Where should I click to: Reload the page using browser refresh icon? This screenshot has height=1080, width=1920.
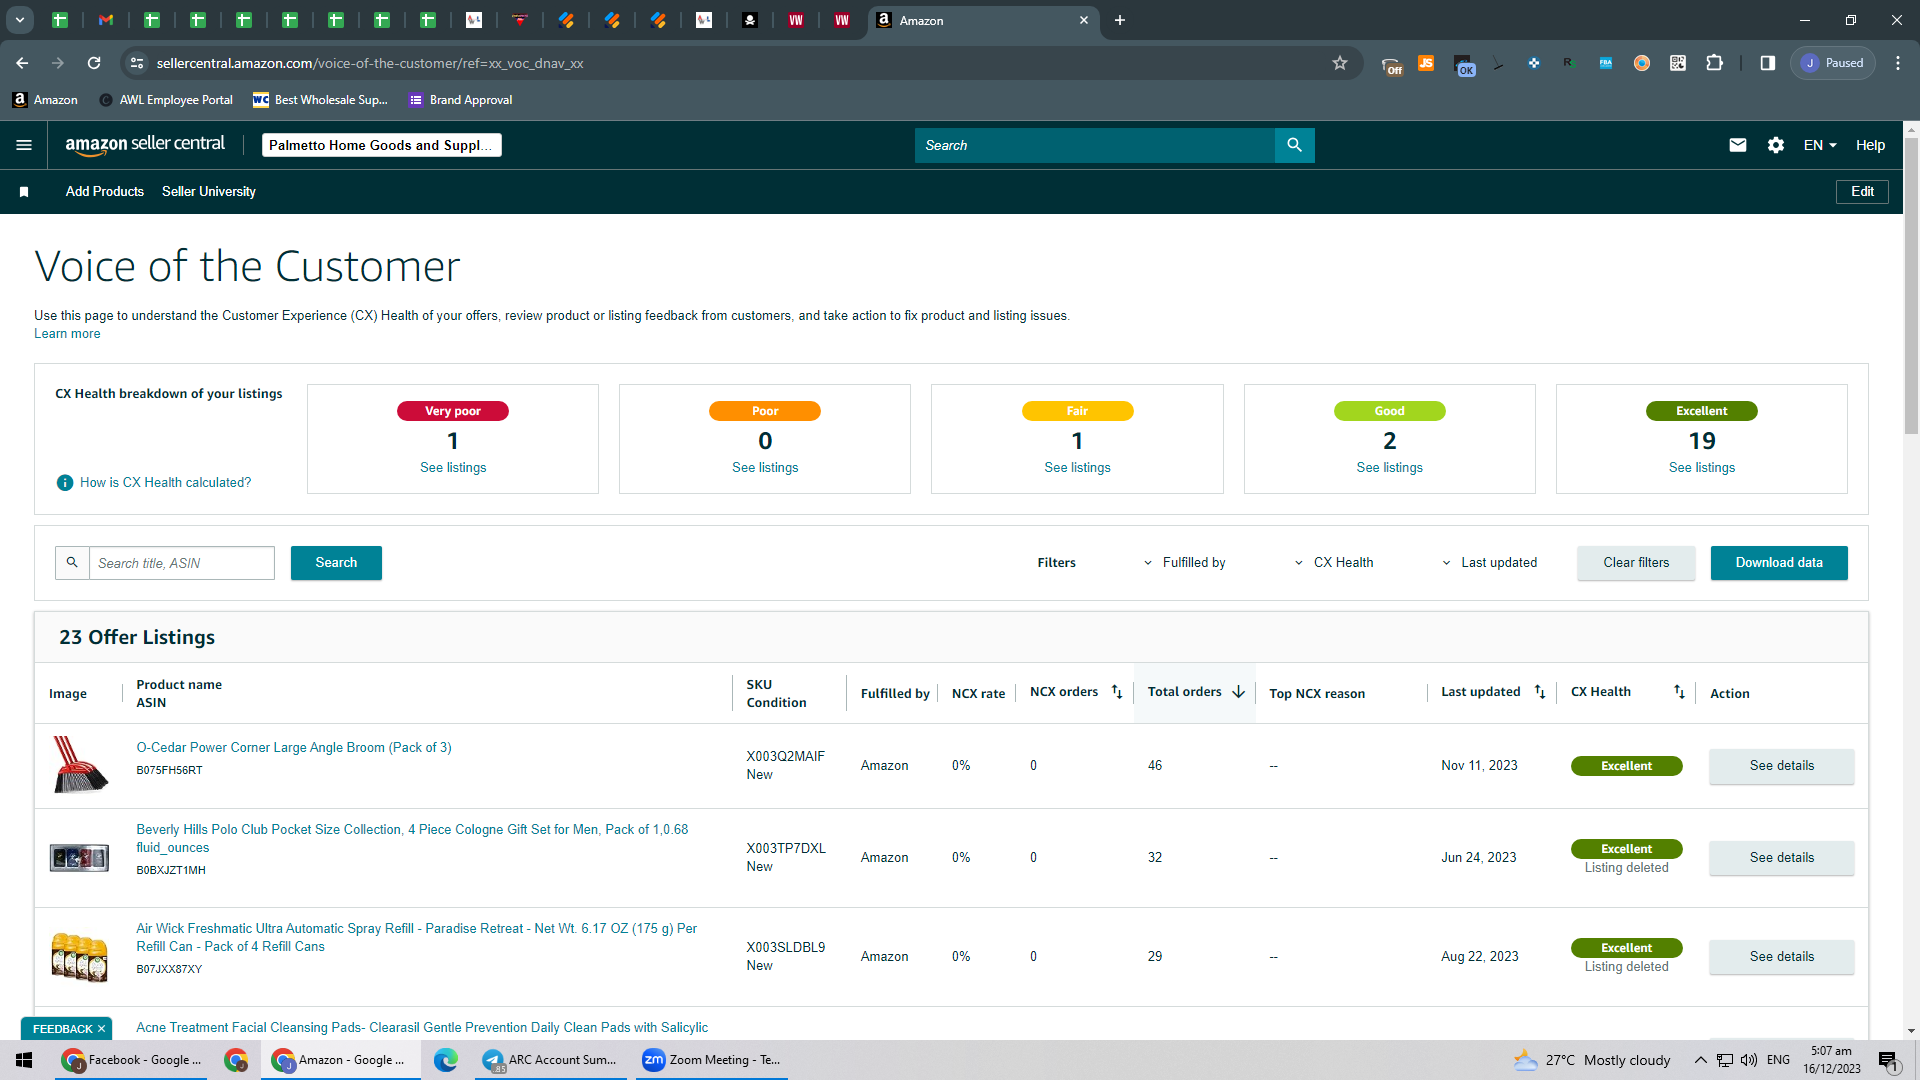tap(94, 63)
